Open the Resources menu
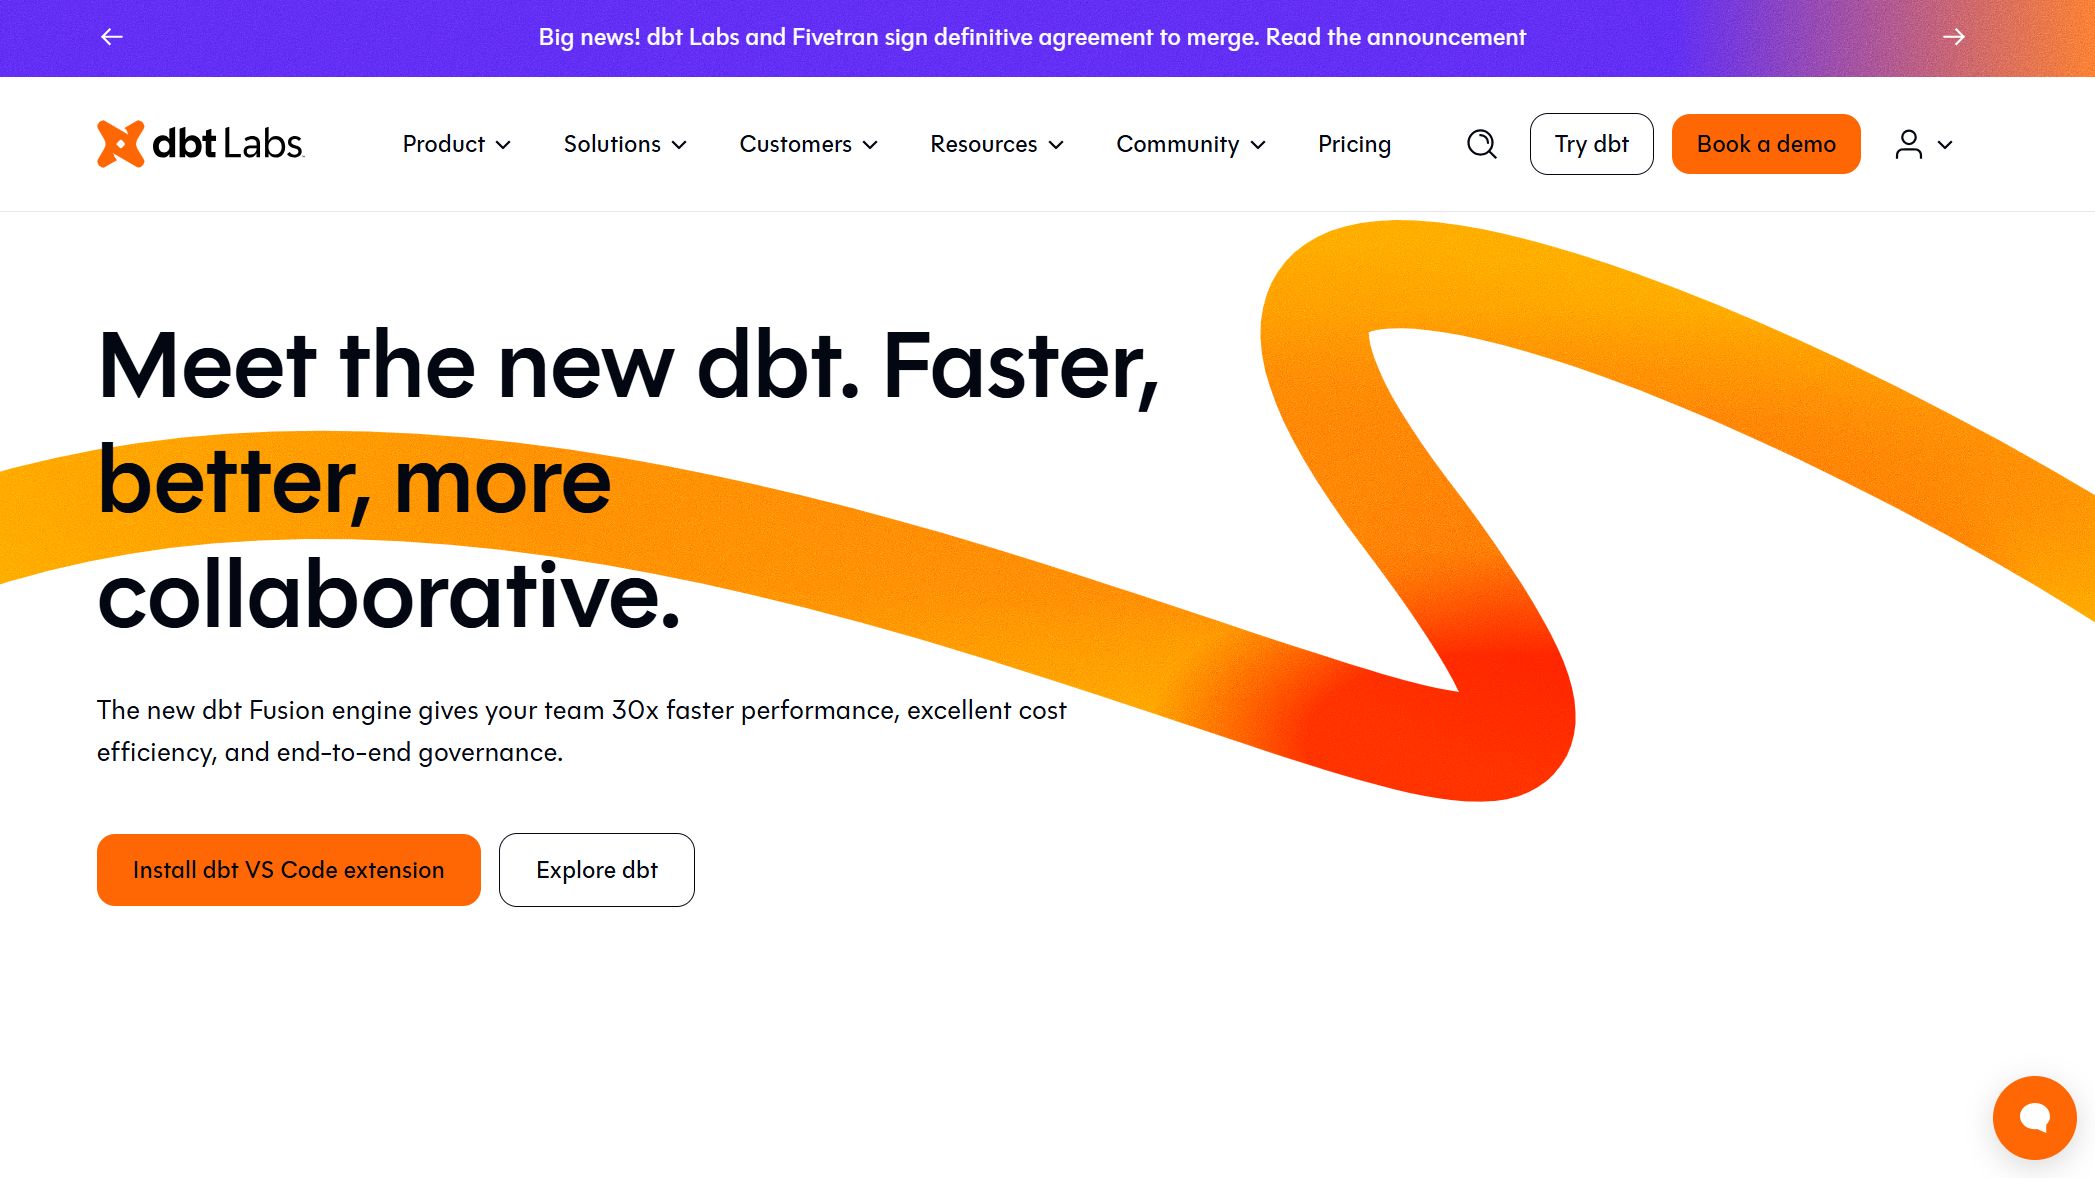The height and width of the screenshot is (1178, 2095). 996,144
